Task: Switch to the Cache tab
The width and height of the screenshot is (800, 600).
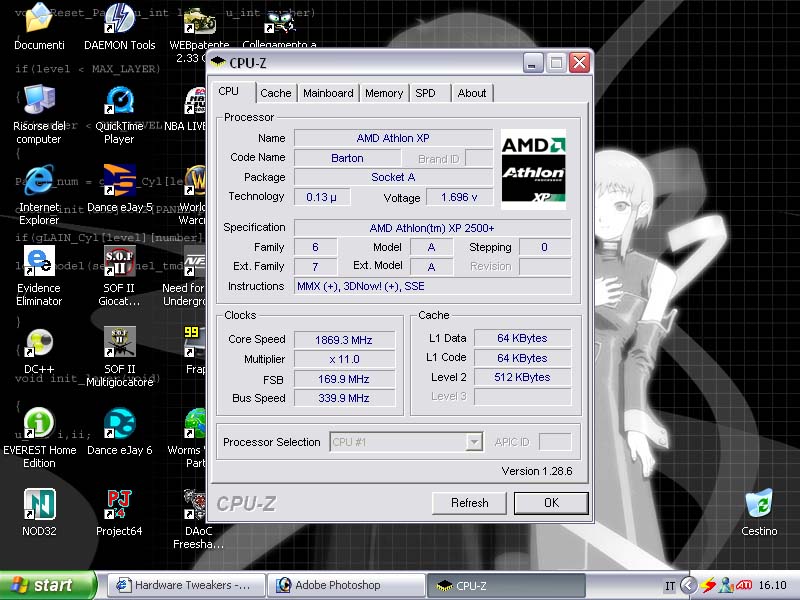Action: click(276, 93)
